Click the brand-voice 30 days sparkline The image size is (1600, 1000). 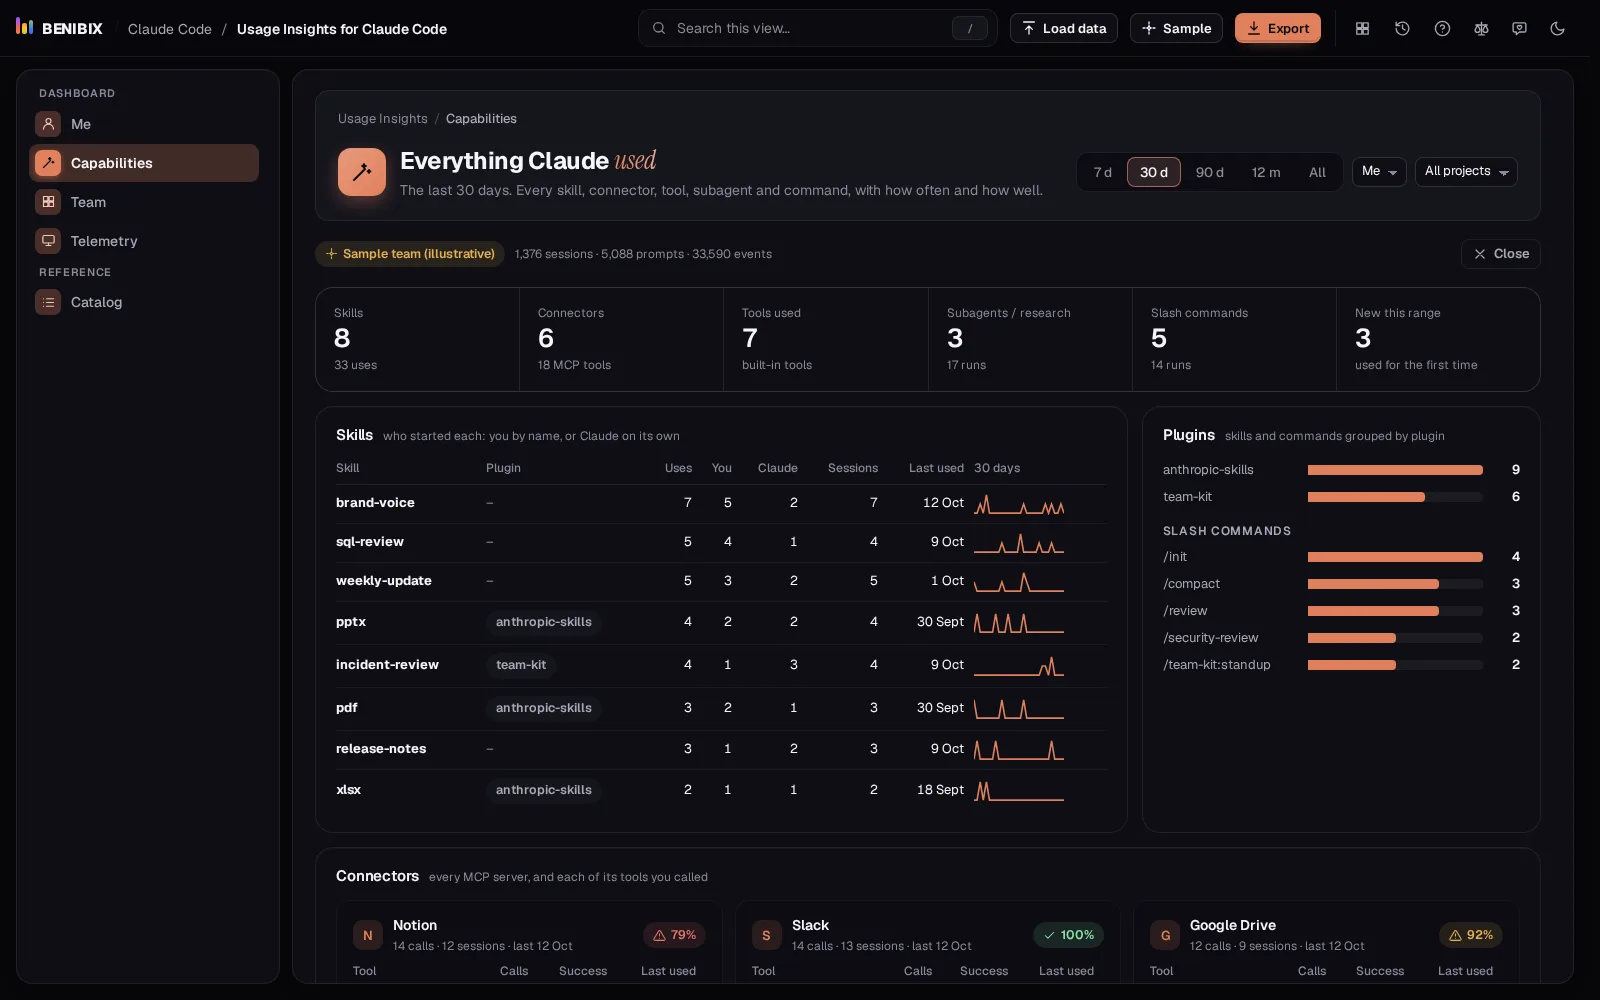pyautogui.click(x=1019, y=503)
